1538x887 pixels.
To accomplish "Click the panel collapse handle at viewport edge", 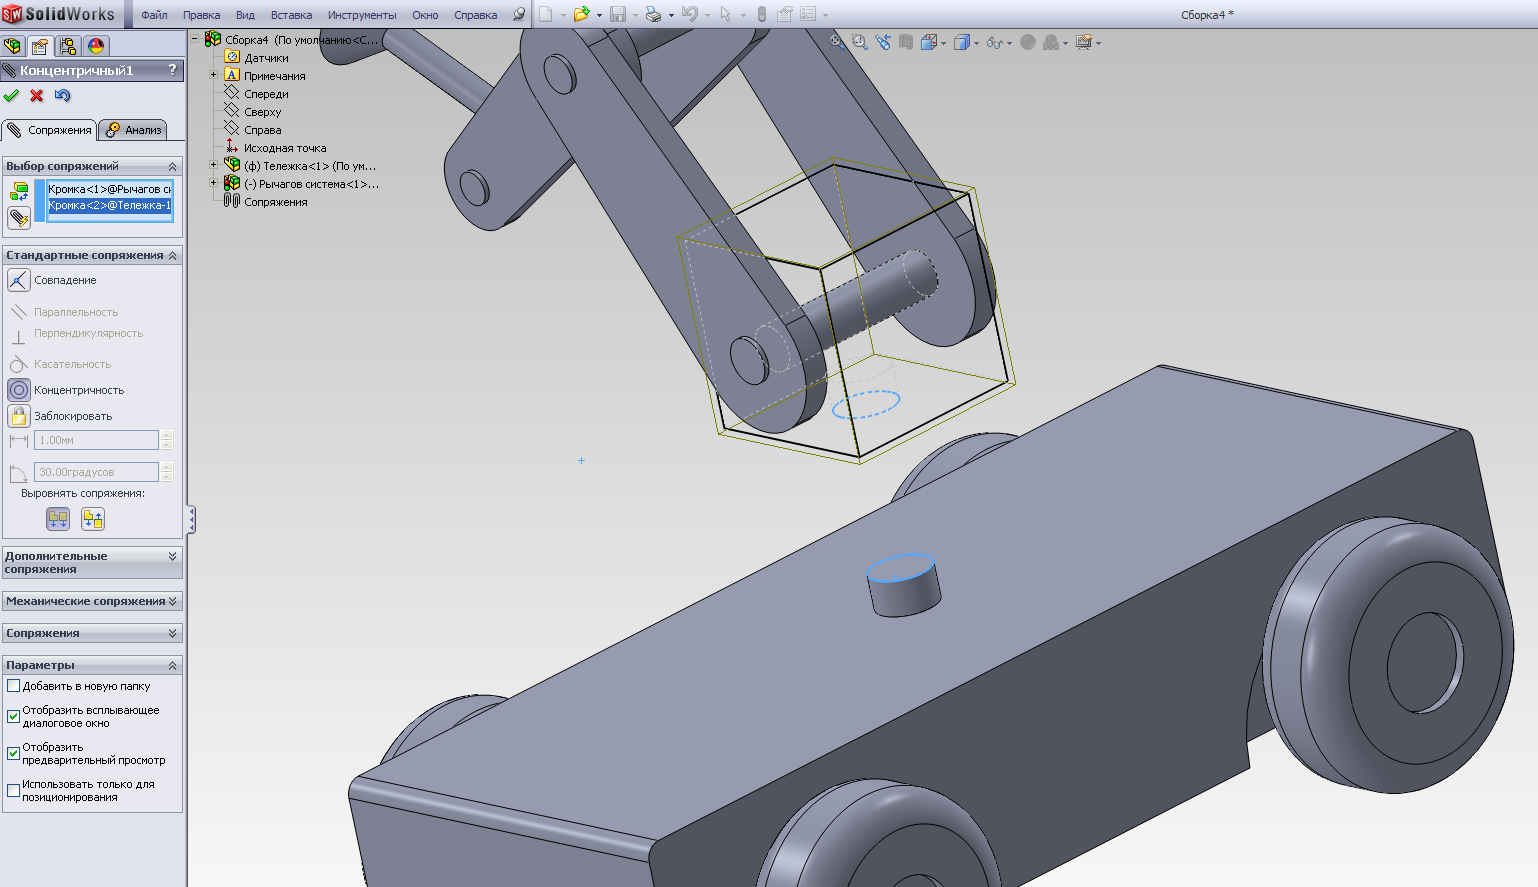I will coord(191,519).
